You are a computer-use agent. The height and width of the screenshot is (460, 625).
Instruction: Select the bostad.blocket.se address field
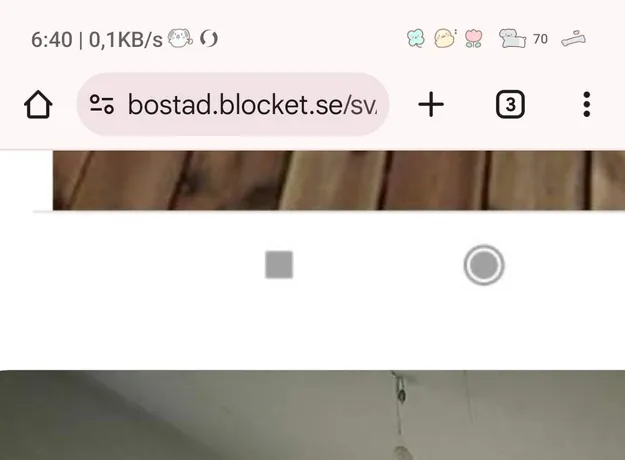(x=233, y=104)
